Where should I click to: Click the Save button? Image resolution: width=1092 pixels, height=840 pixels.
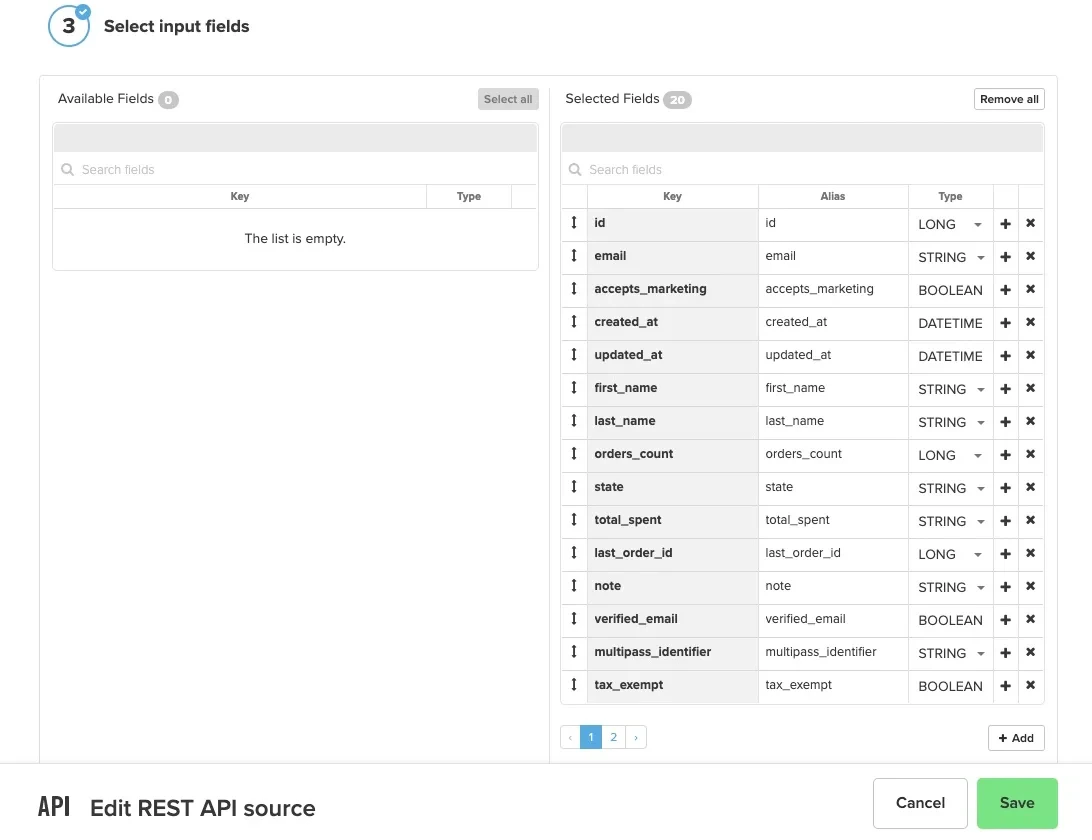(x=1017, y=803)
